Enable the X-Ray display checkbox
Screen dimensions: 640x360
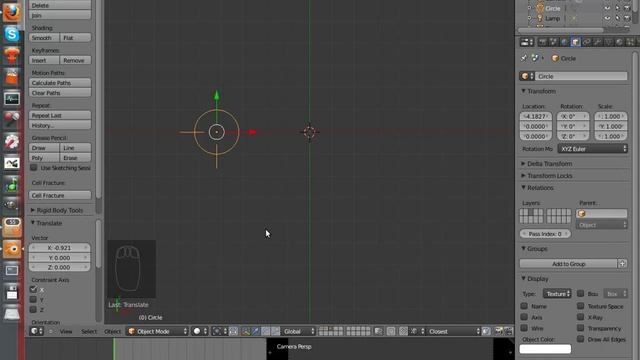click(x=580, y=317)
